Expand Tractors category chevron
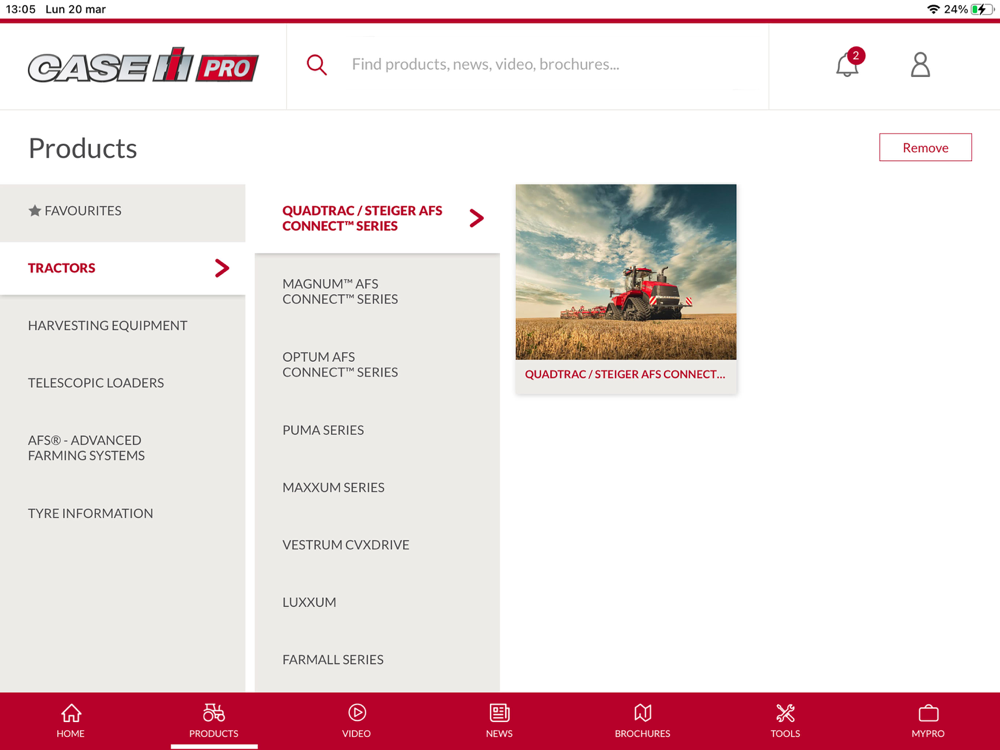The width and height of the screenshot is (1000, 750). click(x=222, y=268)
